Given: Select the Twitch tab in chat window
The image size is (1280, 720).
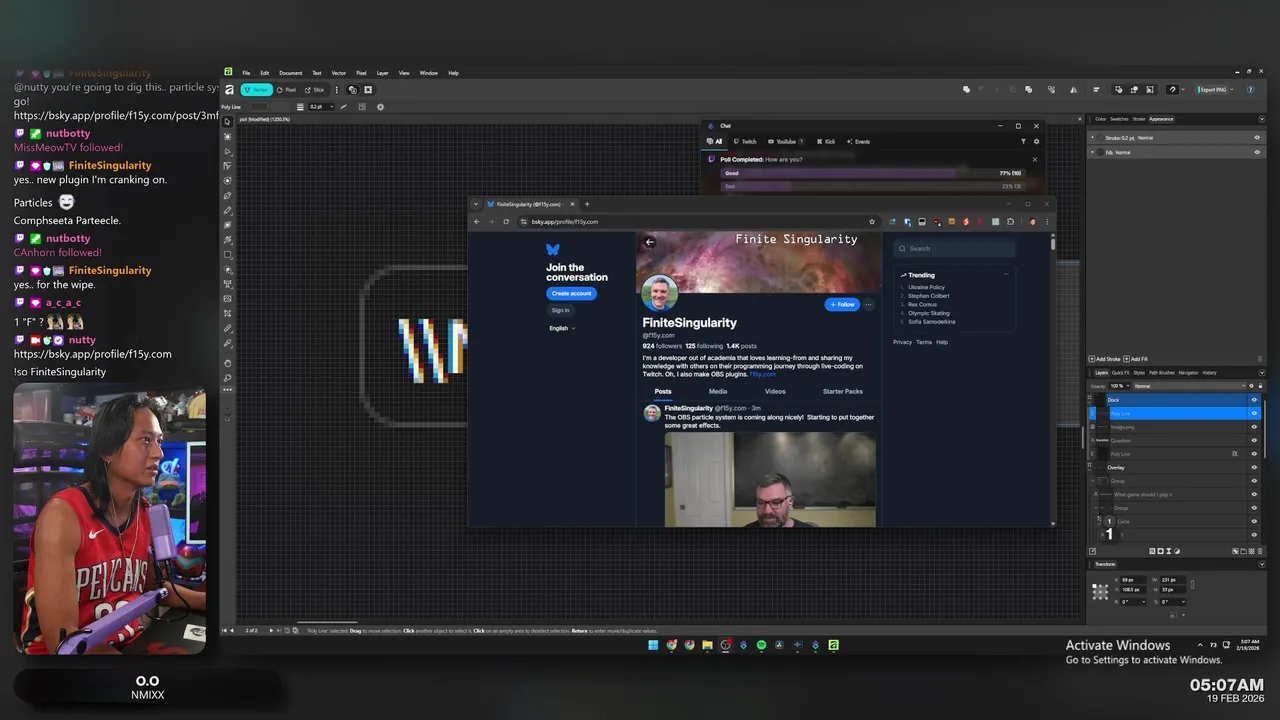Looking at the screenshot, I should pyautogui.click(x=744, y=141).
